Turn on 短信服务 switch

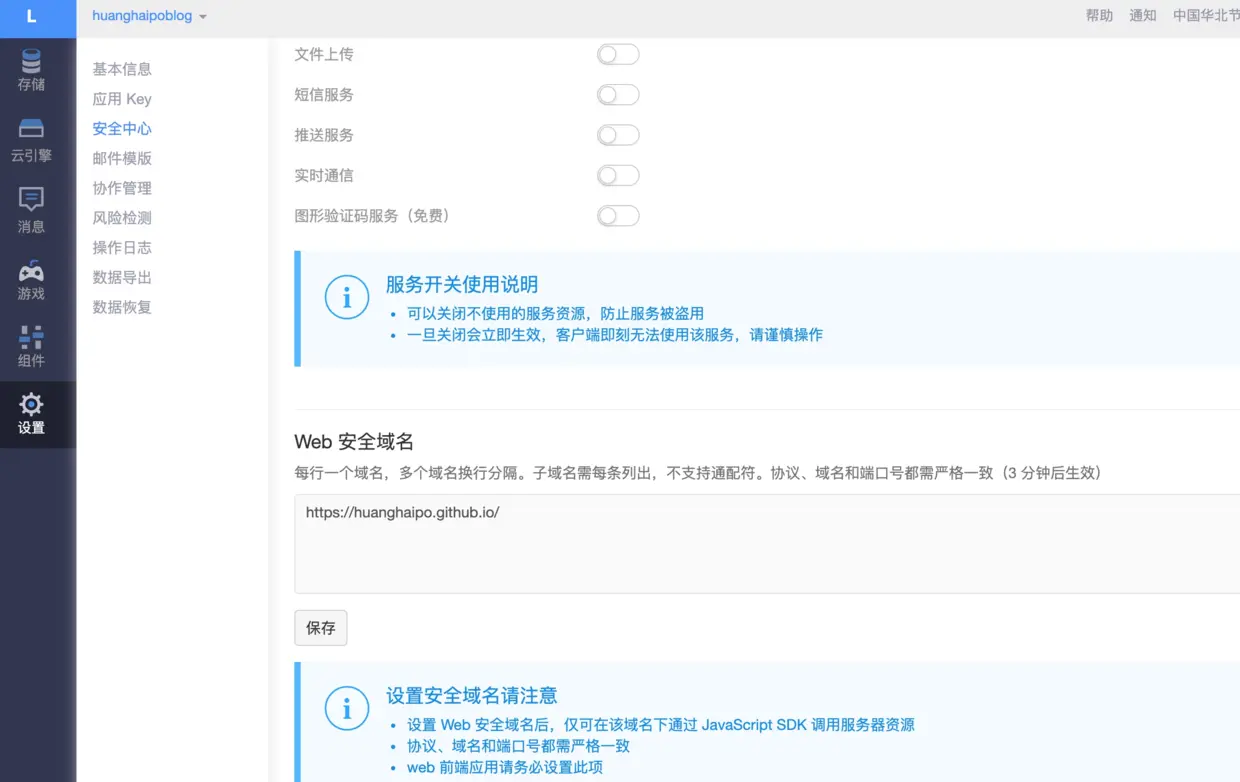coord(617,94)
